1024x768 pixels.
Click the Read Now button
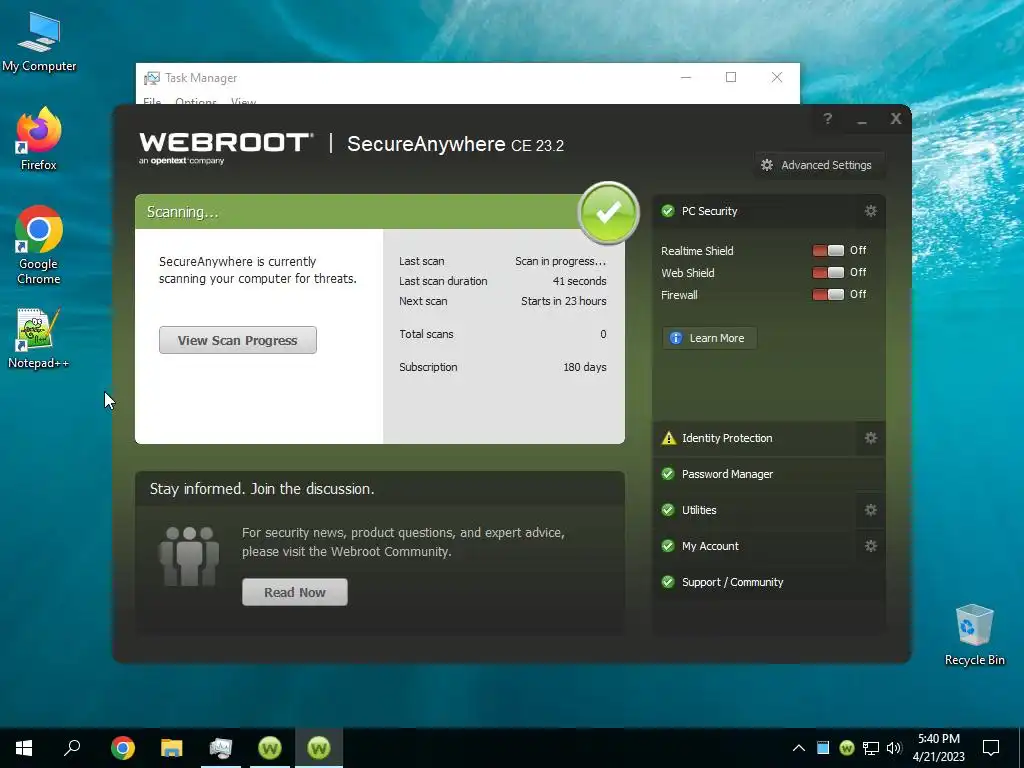(x=295, y=592)
